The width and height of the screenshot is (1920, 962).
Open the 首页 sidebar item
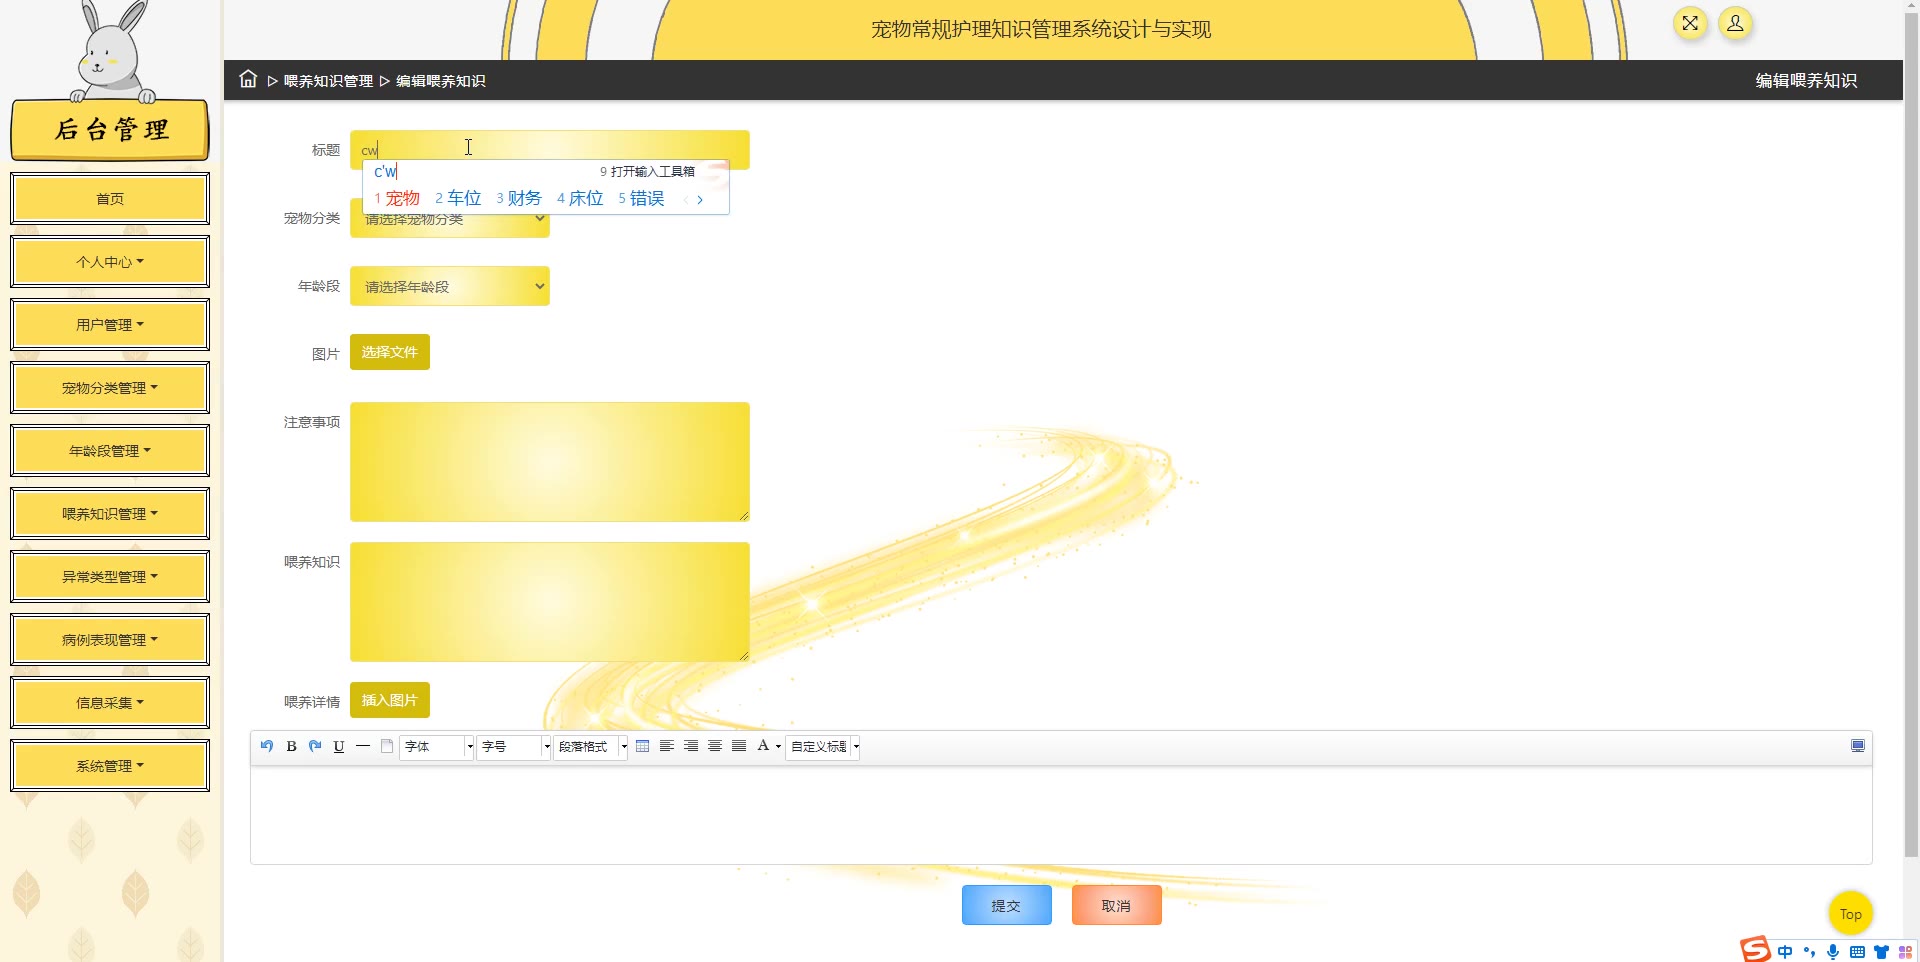110,199
